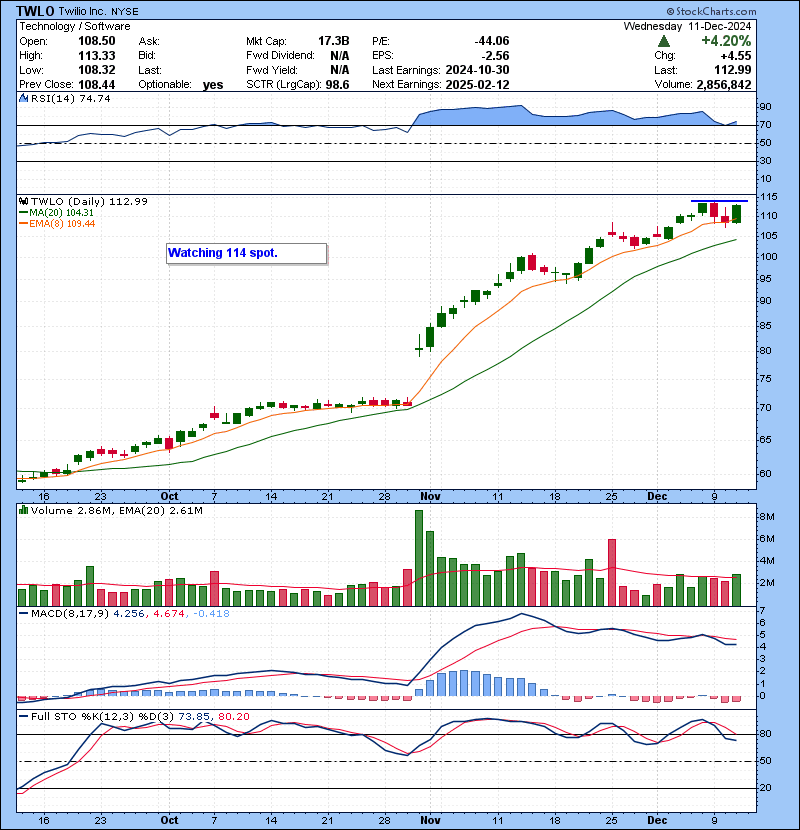Click the 'Oct' label on price chart axis
Screen dimensions: 800x830
tap(169, 497)
